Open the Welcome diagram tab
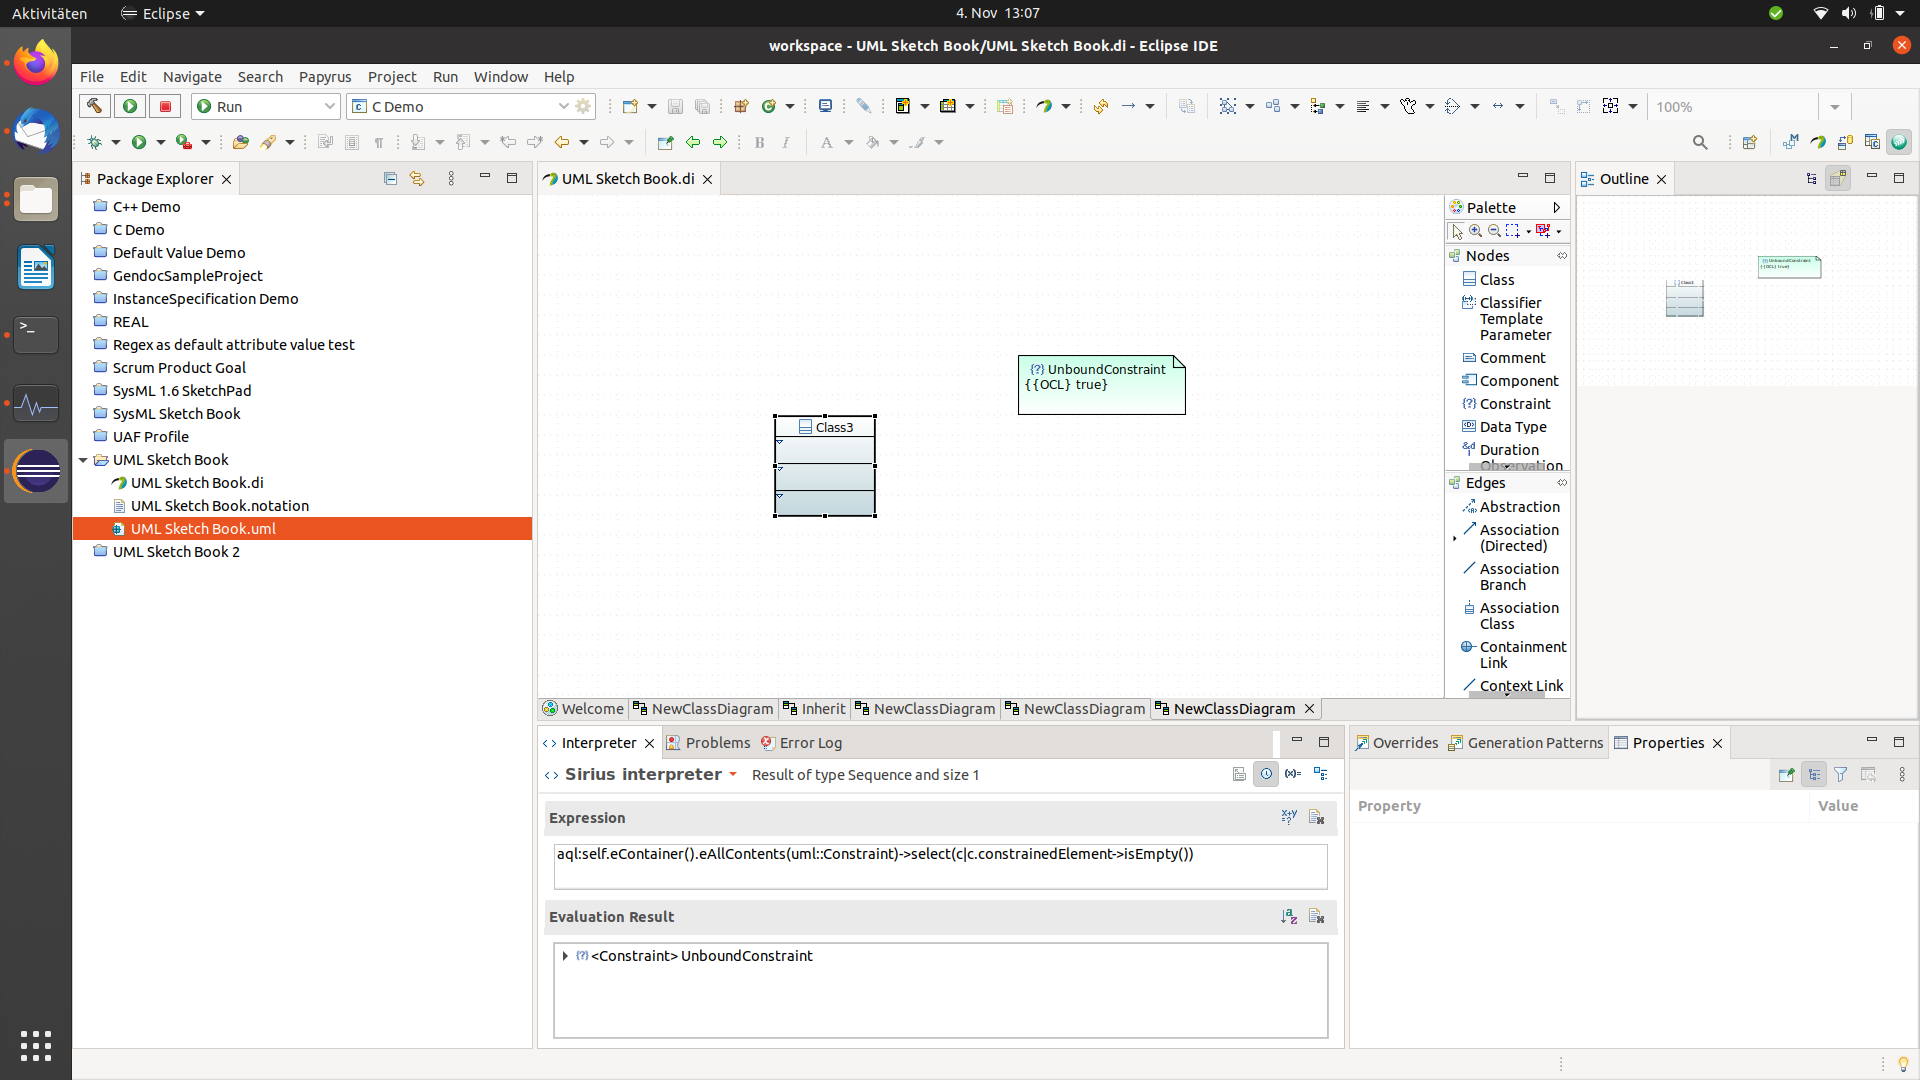Screen dimensions: 1920x1080 (583, 709)
